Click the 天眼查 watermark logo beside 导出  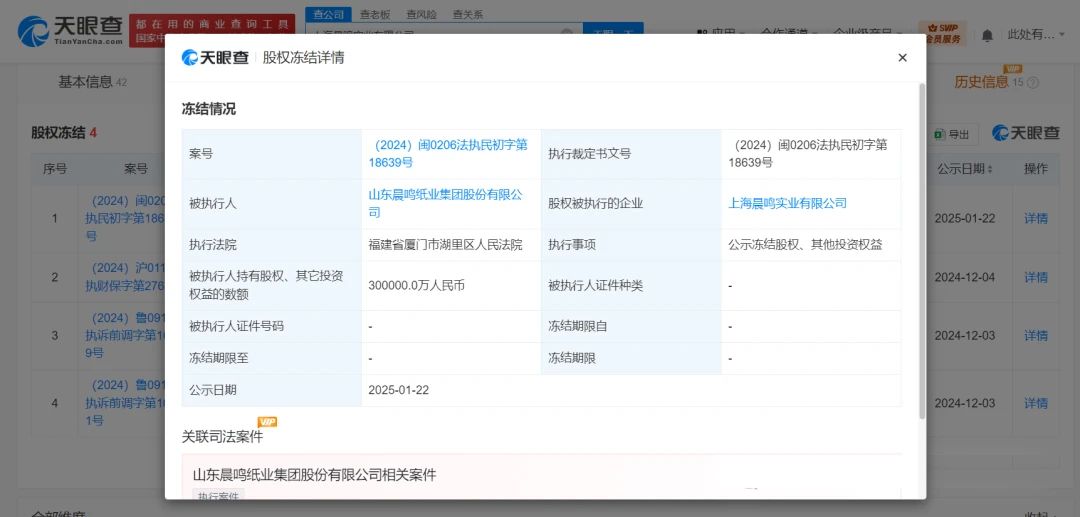pyautogui.click(x=1026, y=133)
